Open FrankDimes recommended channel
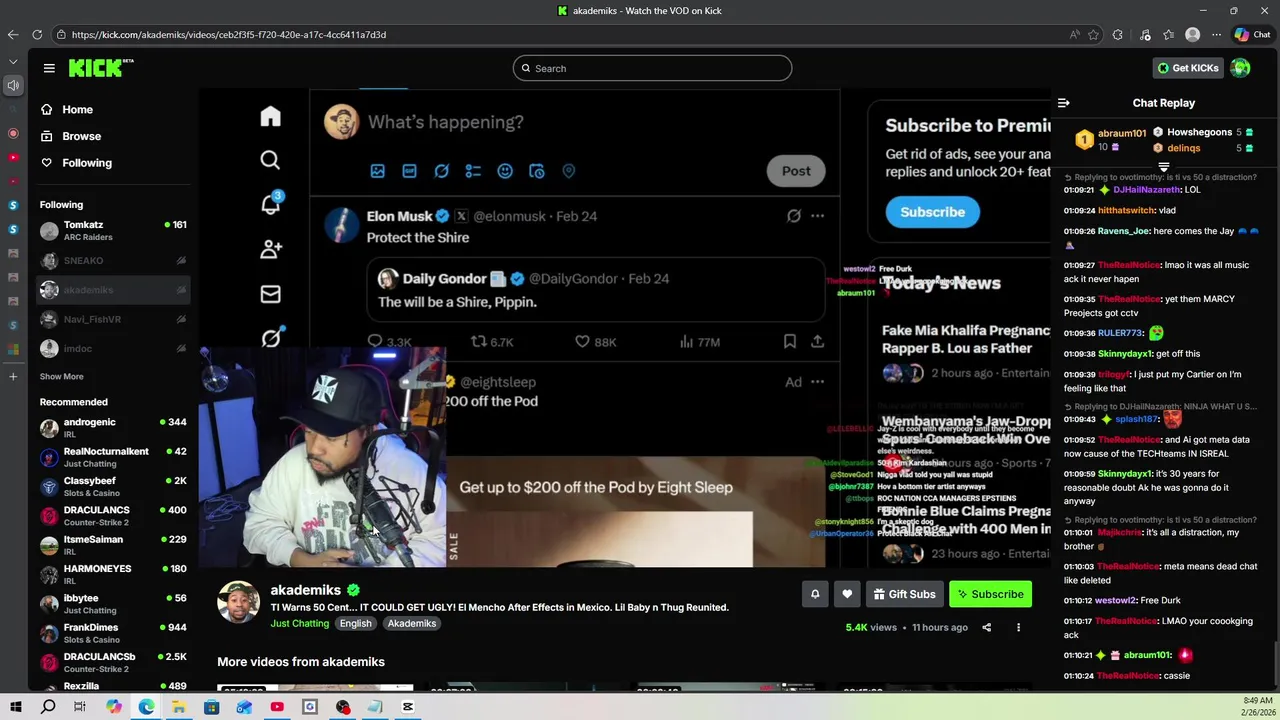This screenshot has width=1280, height=720. pyautogui.click(x=113, y=633)
